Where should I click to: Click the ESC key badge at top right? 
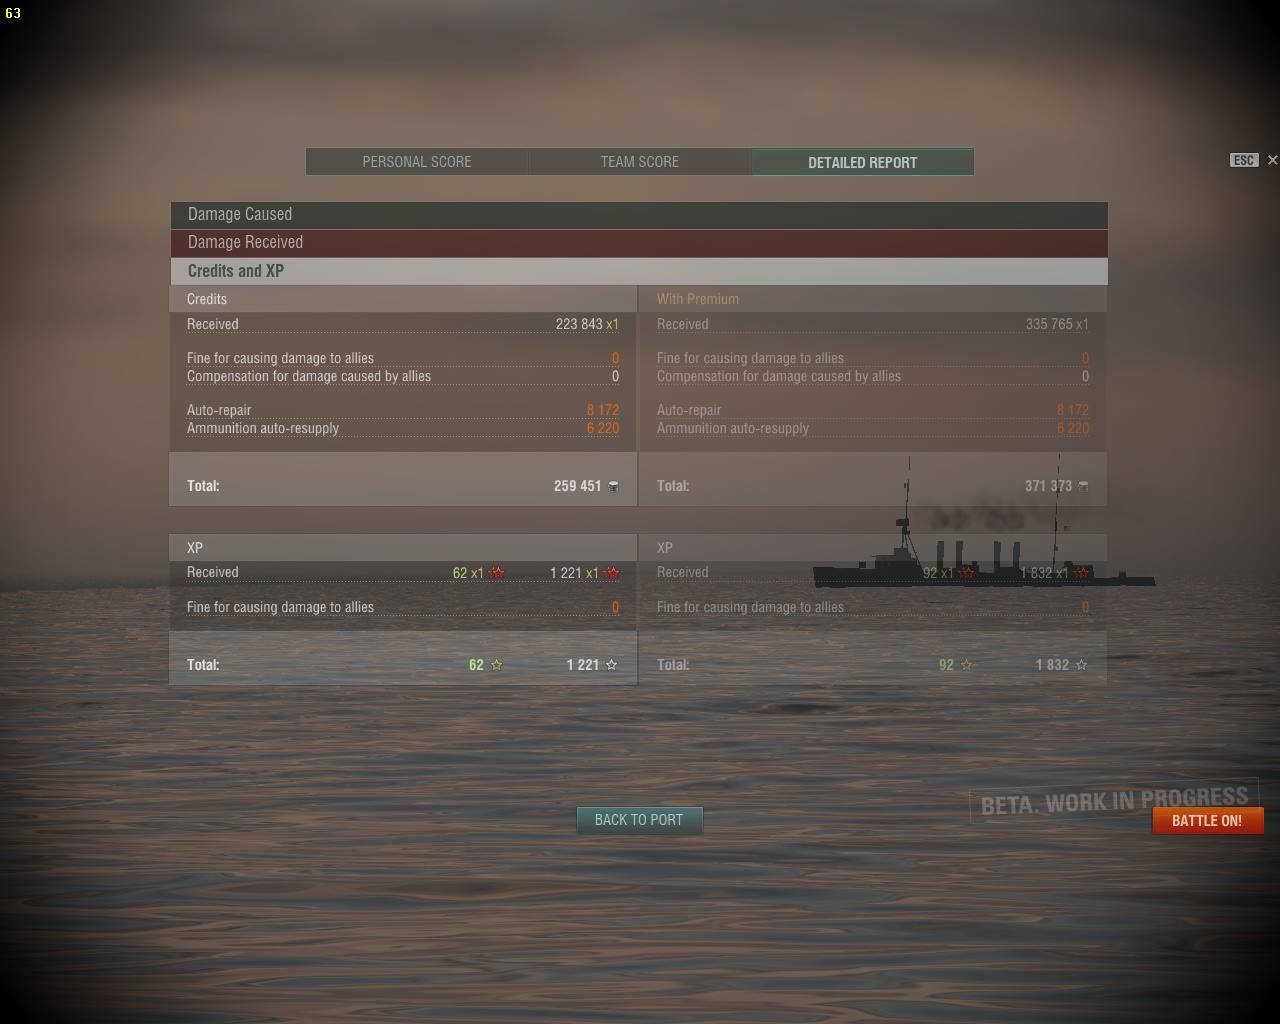pos(1243,160)
